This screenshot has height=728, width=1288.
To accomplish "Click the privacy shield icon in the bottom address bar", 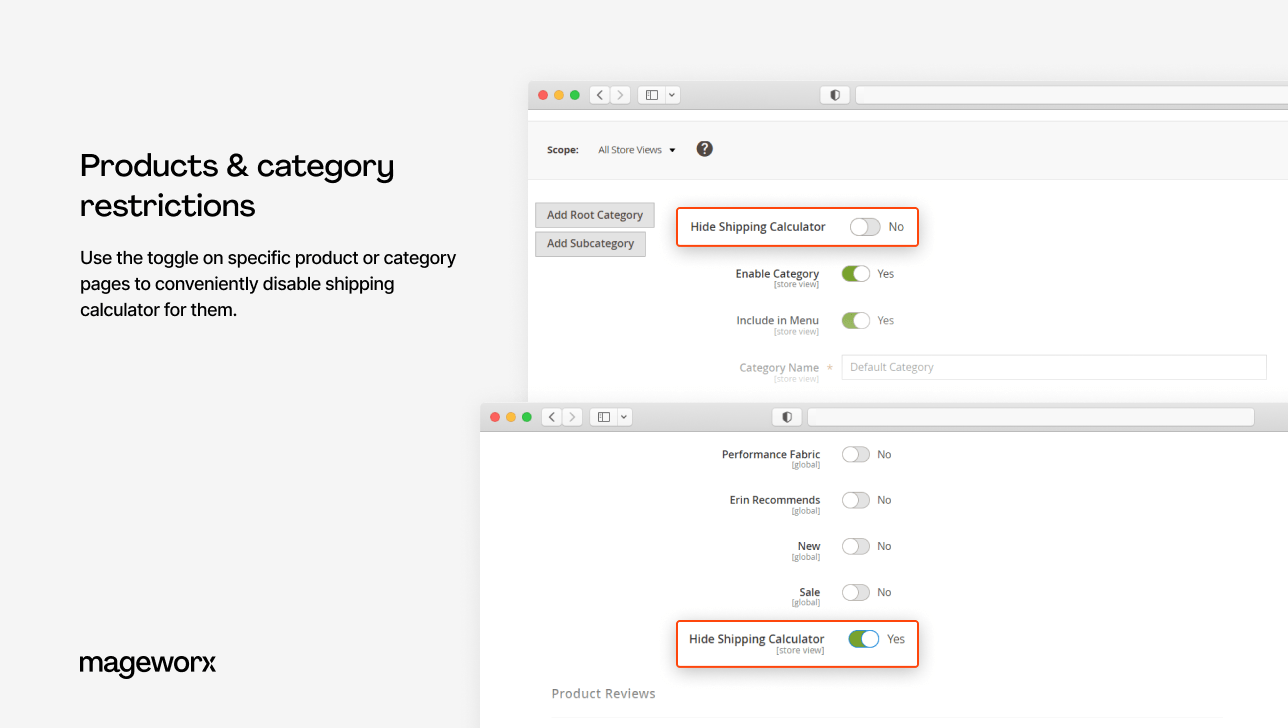I will point(786,416).
